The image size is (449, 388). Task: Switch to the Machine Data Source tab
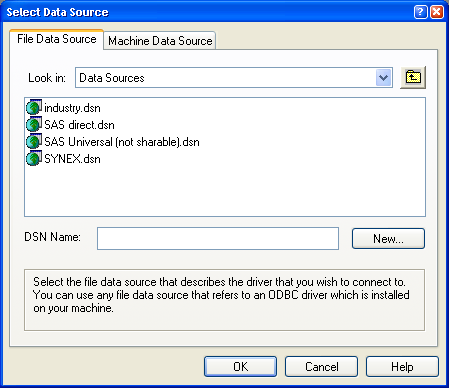[x=160, y=41]
